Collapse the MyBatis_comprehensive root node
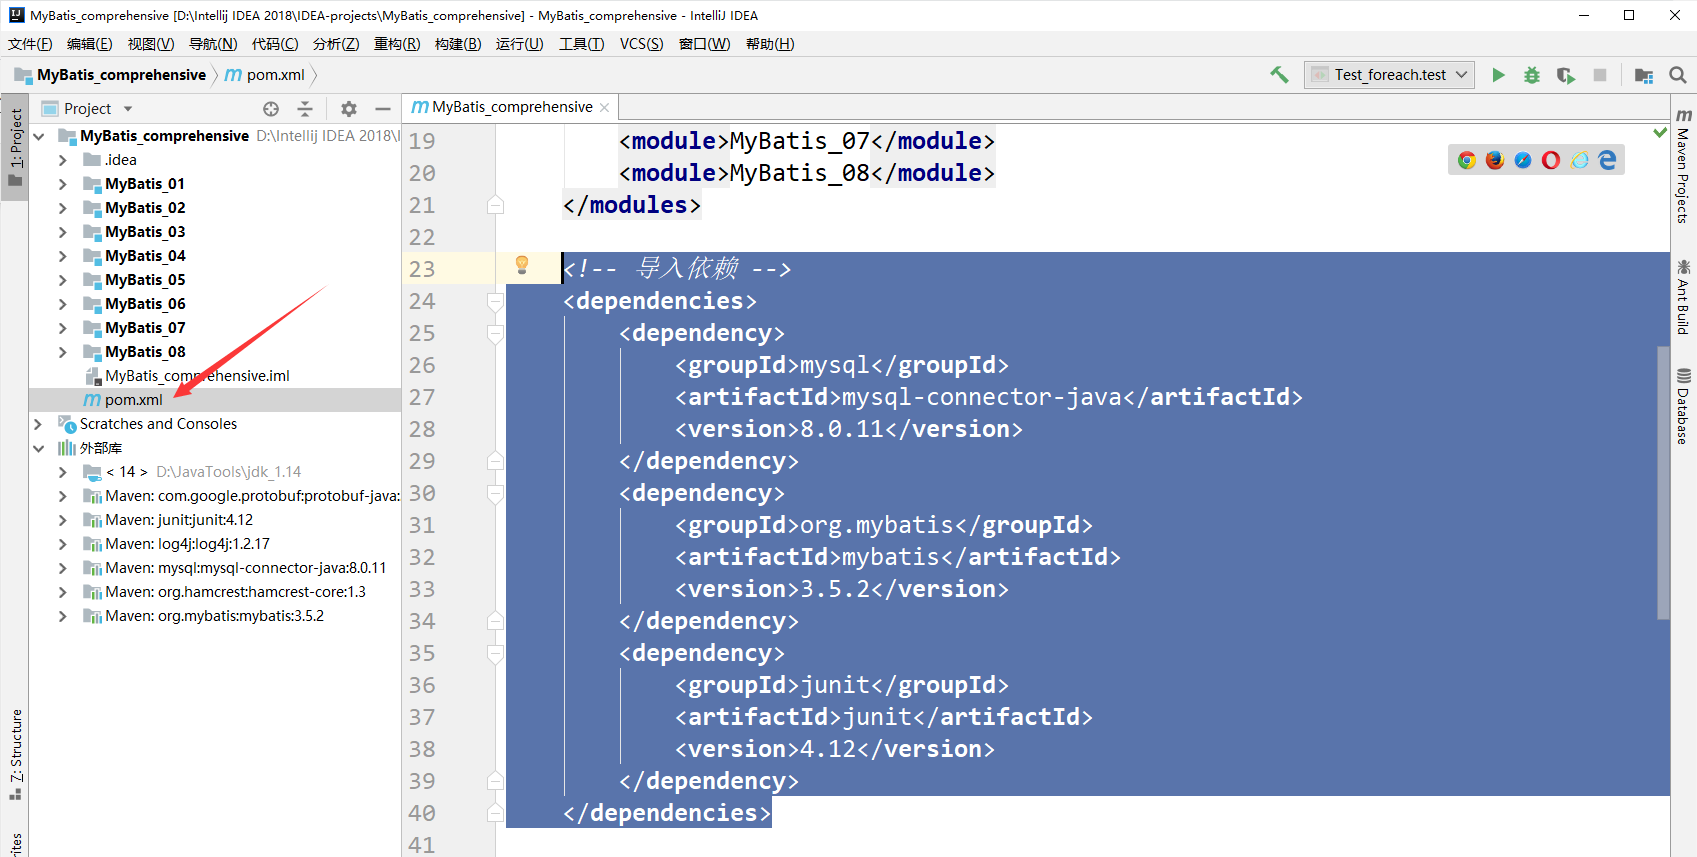Image resolution: width=1697 pixels, height=857 pixels. [39, 136]
